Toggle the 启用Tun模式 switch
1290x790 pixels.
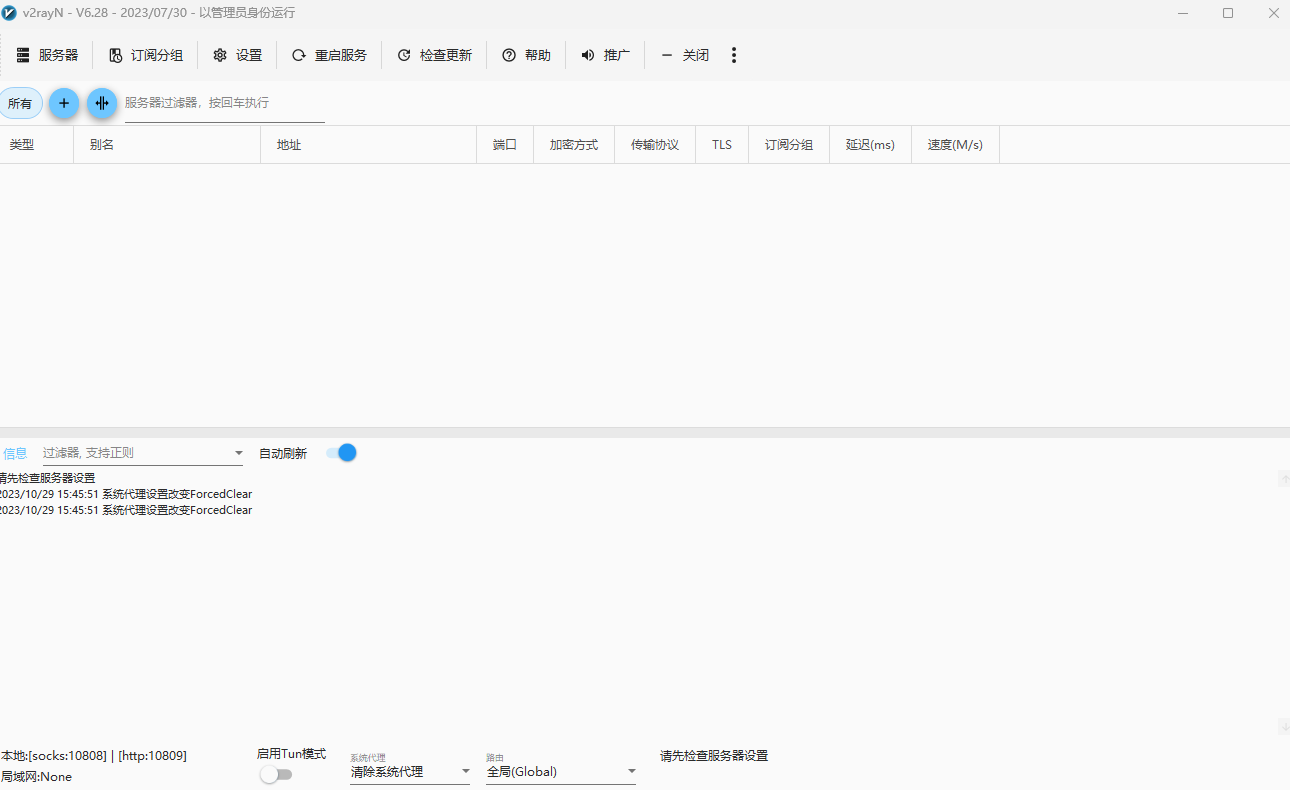pyautogui.click(x=276, y=774)
